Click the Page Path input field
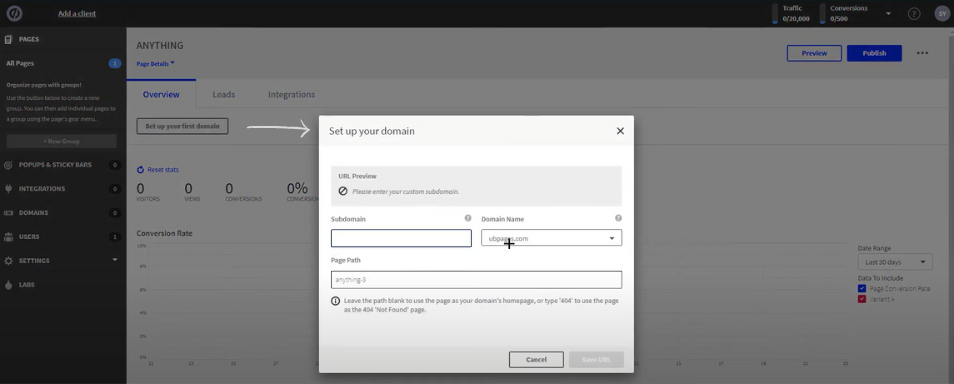Image resolution: width=954 pixels, height=384 pixels. coord(476,279)
